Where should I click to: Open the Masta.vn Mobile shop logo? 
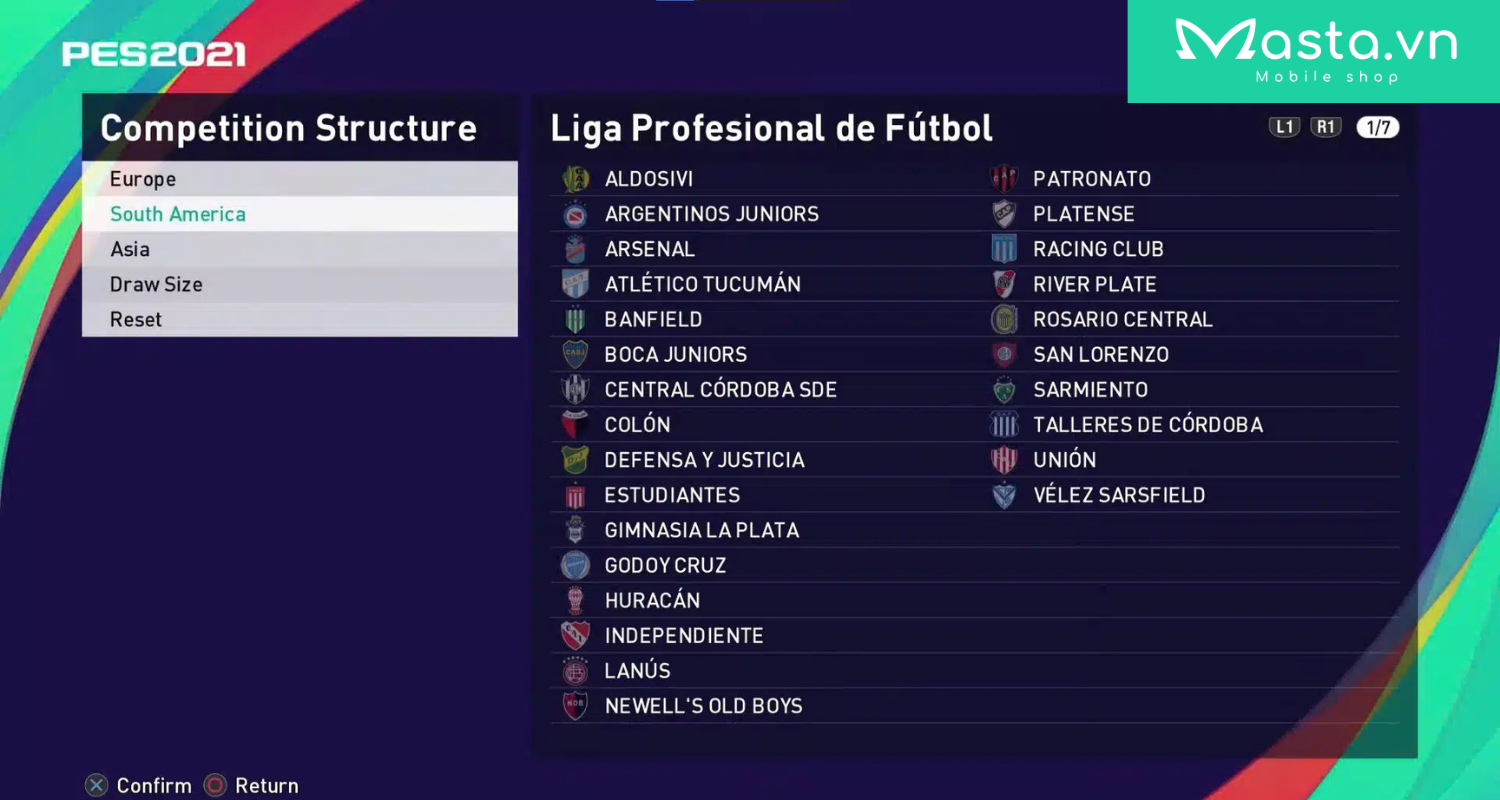coord(1314,51)
